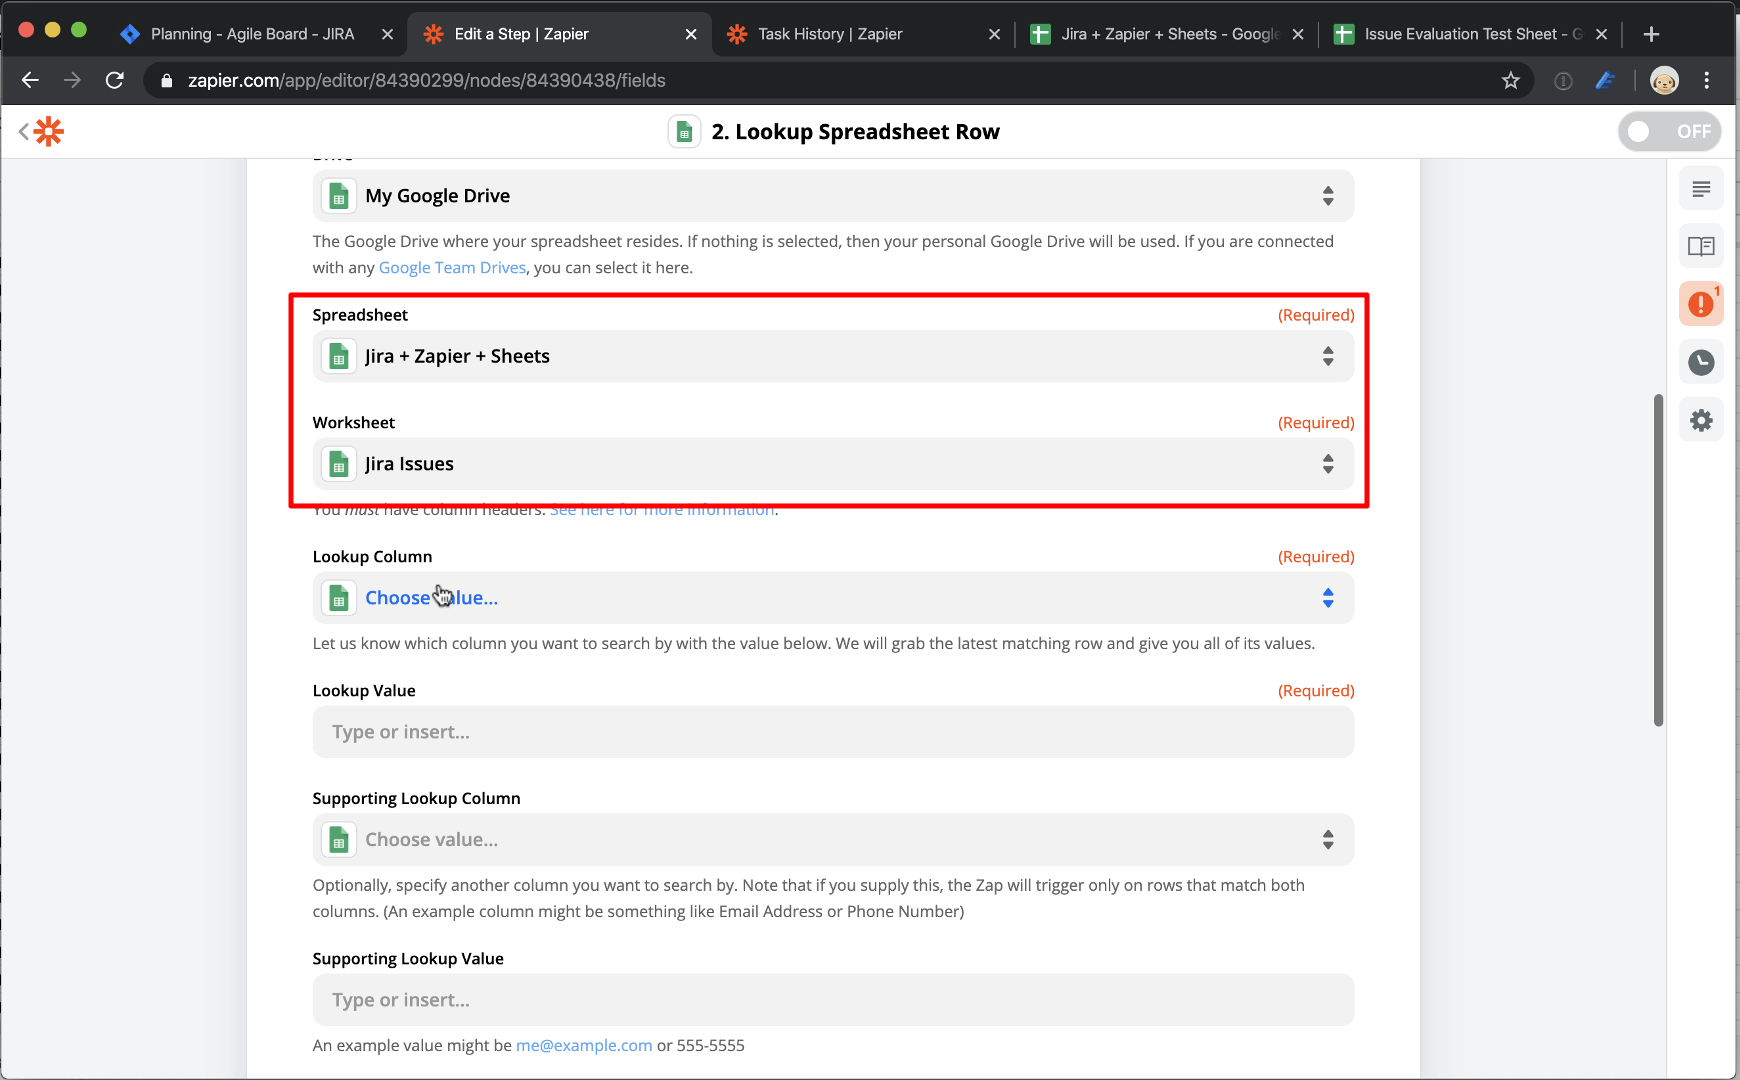Viewport: 1740px width, 1080px height.
Task: Click the padlock site info icon
Action: (x=167, y=80)
